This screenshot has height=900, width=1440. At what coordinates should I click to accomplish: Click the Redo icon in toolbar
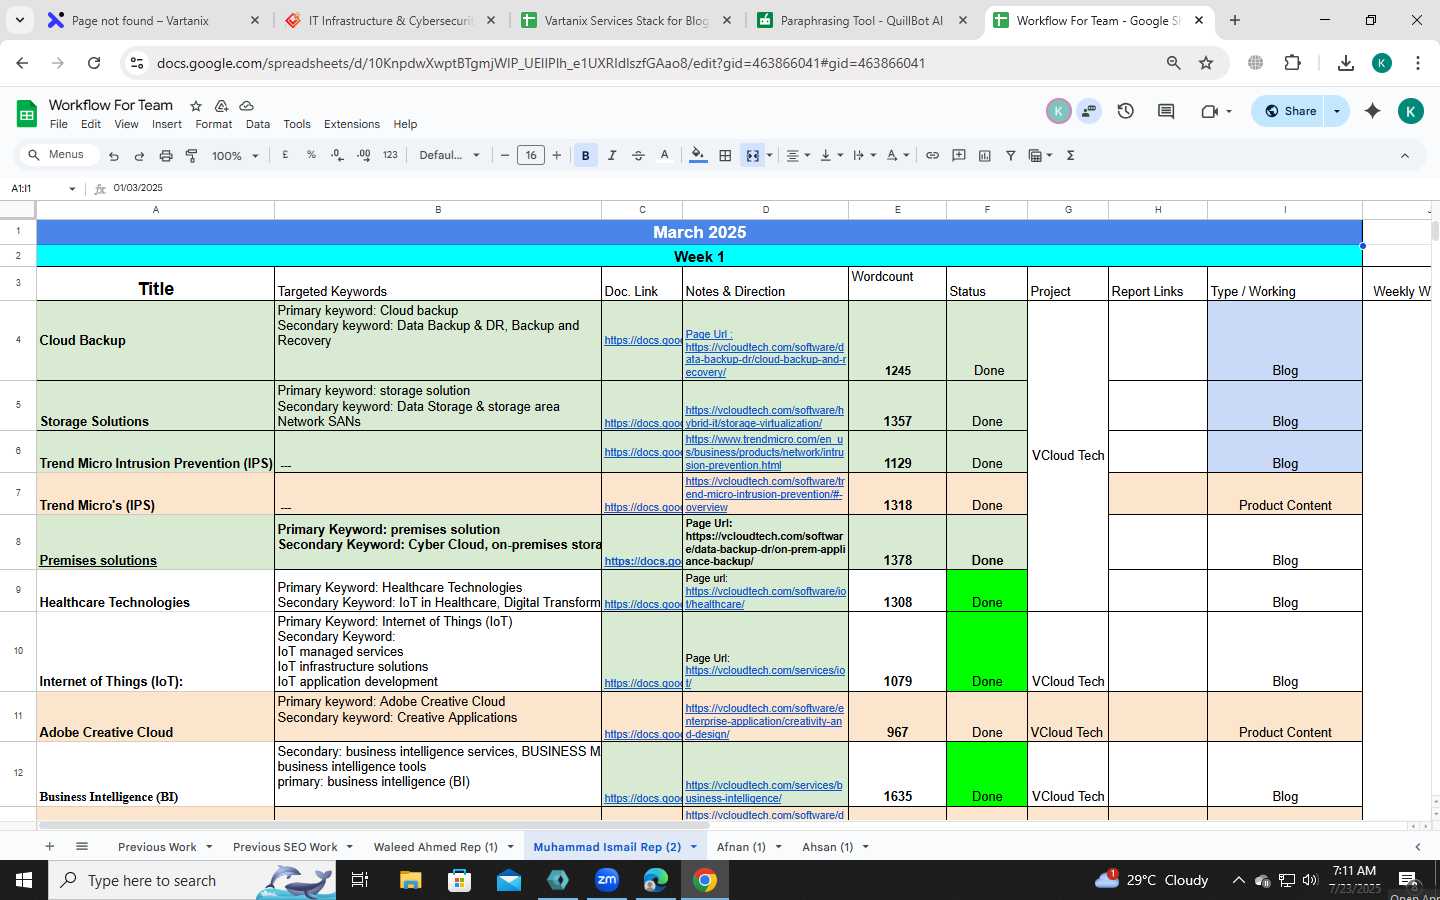tap(139, 156)
